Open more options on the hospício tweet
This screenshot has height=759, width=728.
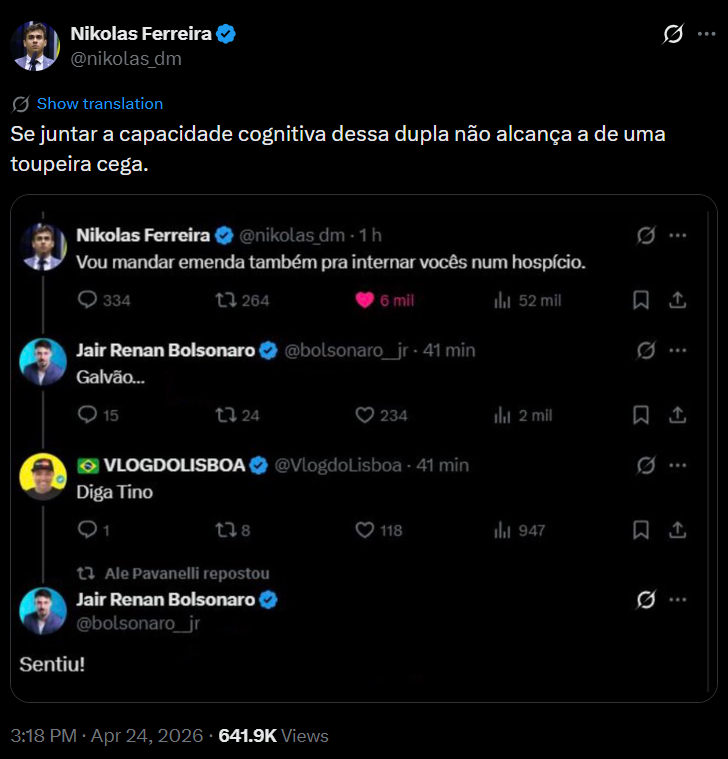point(677,236)
